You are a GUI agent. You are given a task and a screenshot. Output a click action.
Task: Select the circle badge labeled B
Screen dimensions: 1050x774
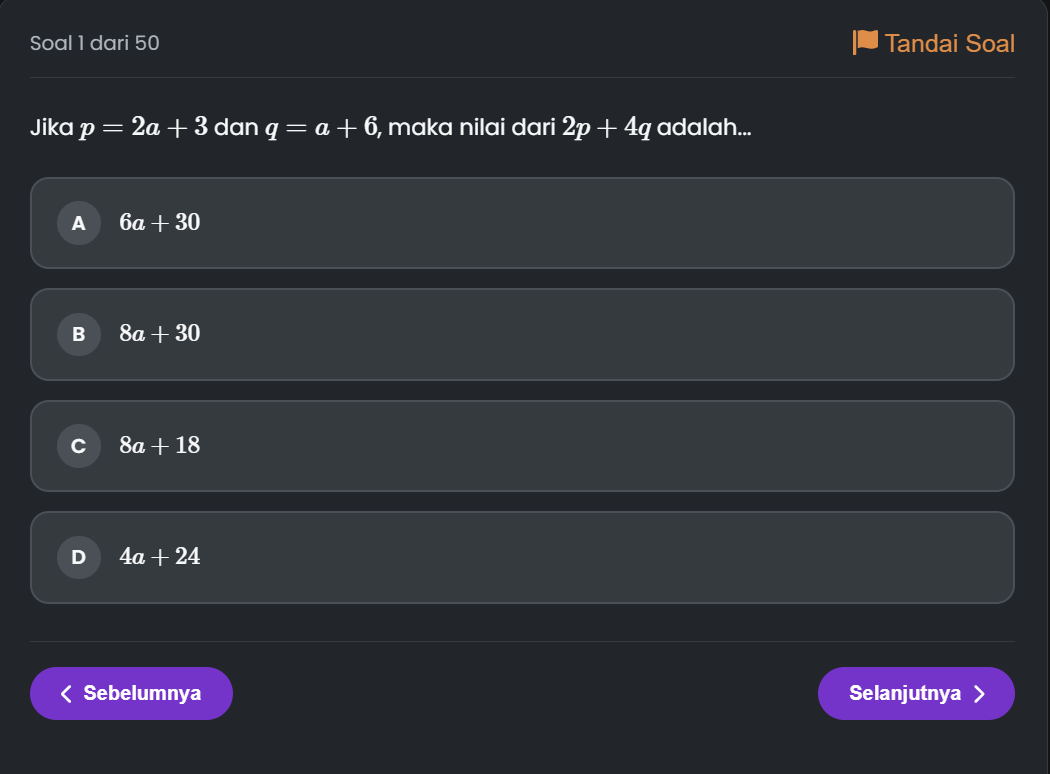point(79,334)
